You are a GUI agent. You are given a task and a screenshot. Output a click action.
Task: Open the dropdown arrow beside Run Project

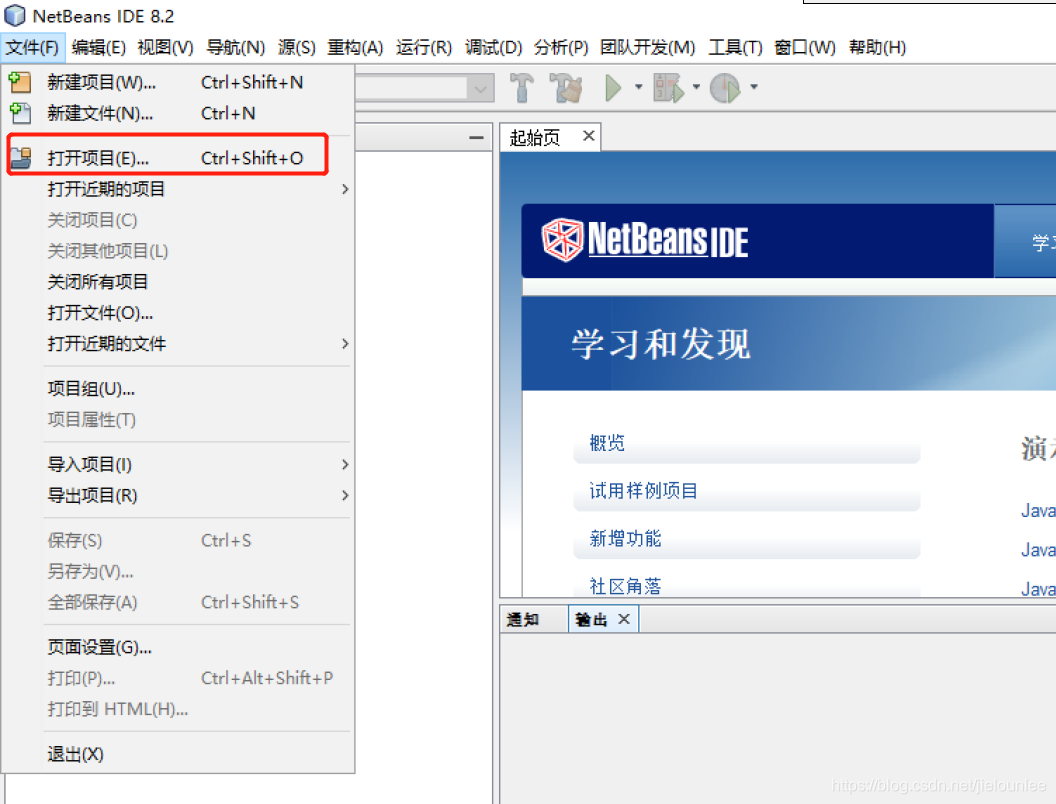[x=638, y=87]
